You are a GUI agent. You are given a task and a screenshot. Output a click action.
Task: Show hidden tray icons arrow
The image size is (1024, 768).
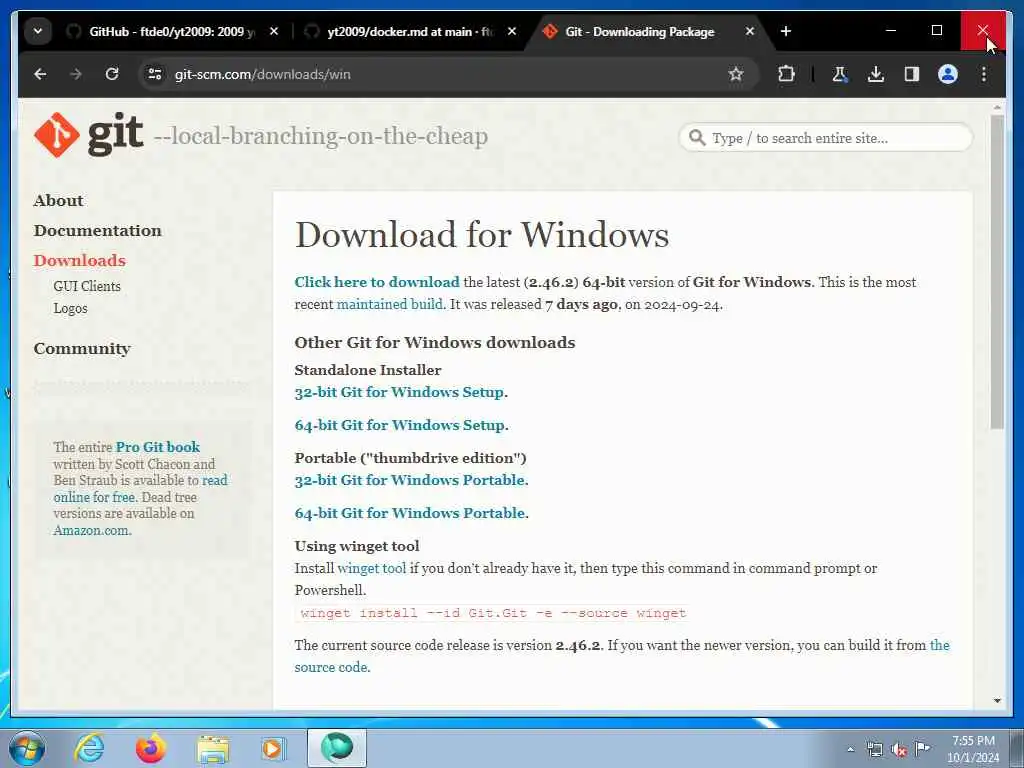coord(850,750)
